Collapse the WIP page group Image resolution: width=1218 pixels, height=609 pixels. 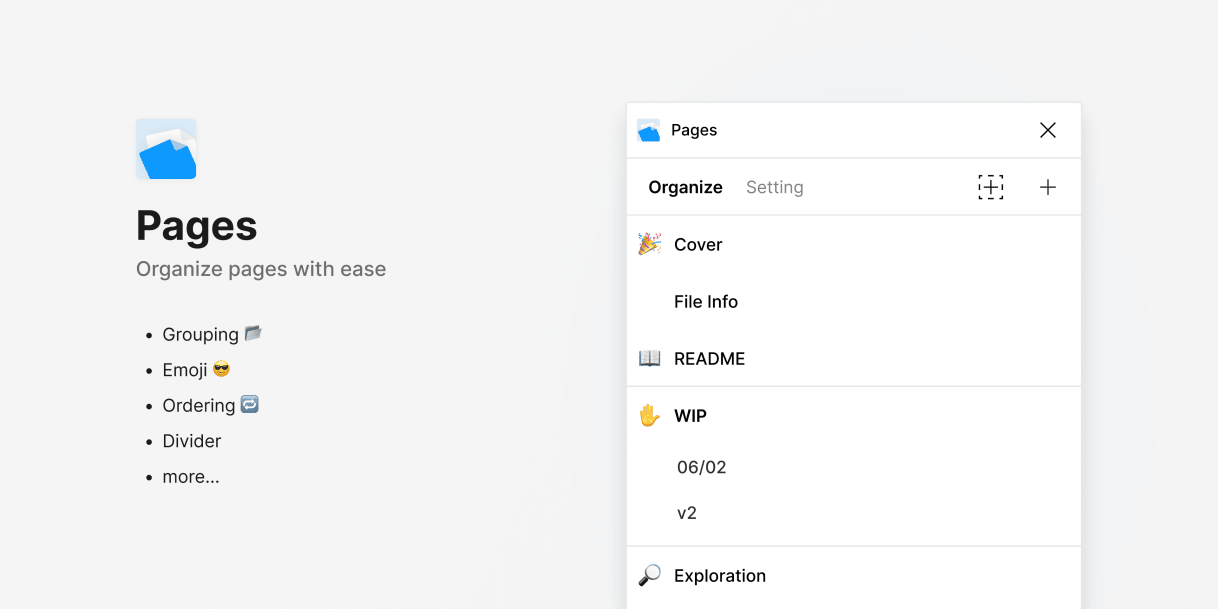tap(690, 416)
